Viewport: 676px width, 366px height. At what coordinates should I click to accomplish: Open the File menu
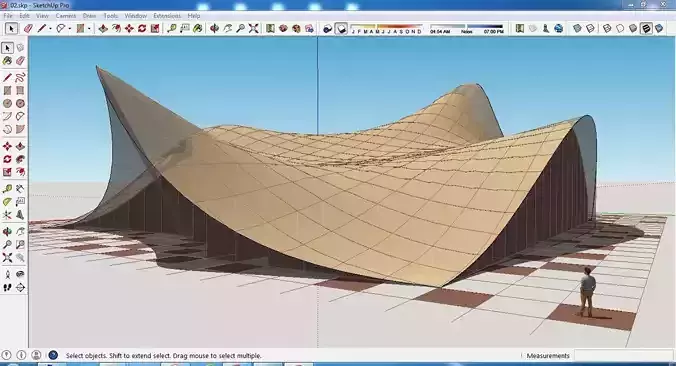8,16
